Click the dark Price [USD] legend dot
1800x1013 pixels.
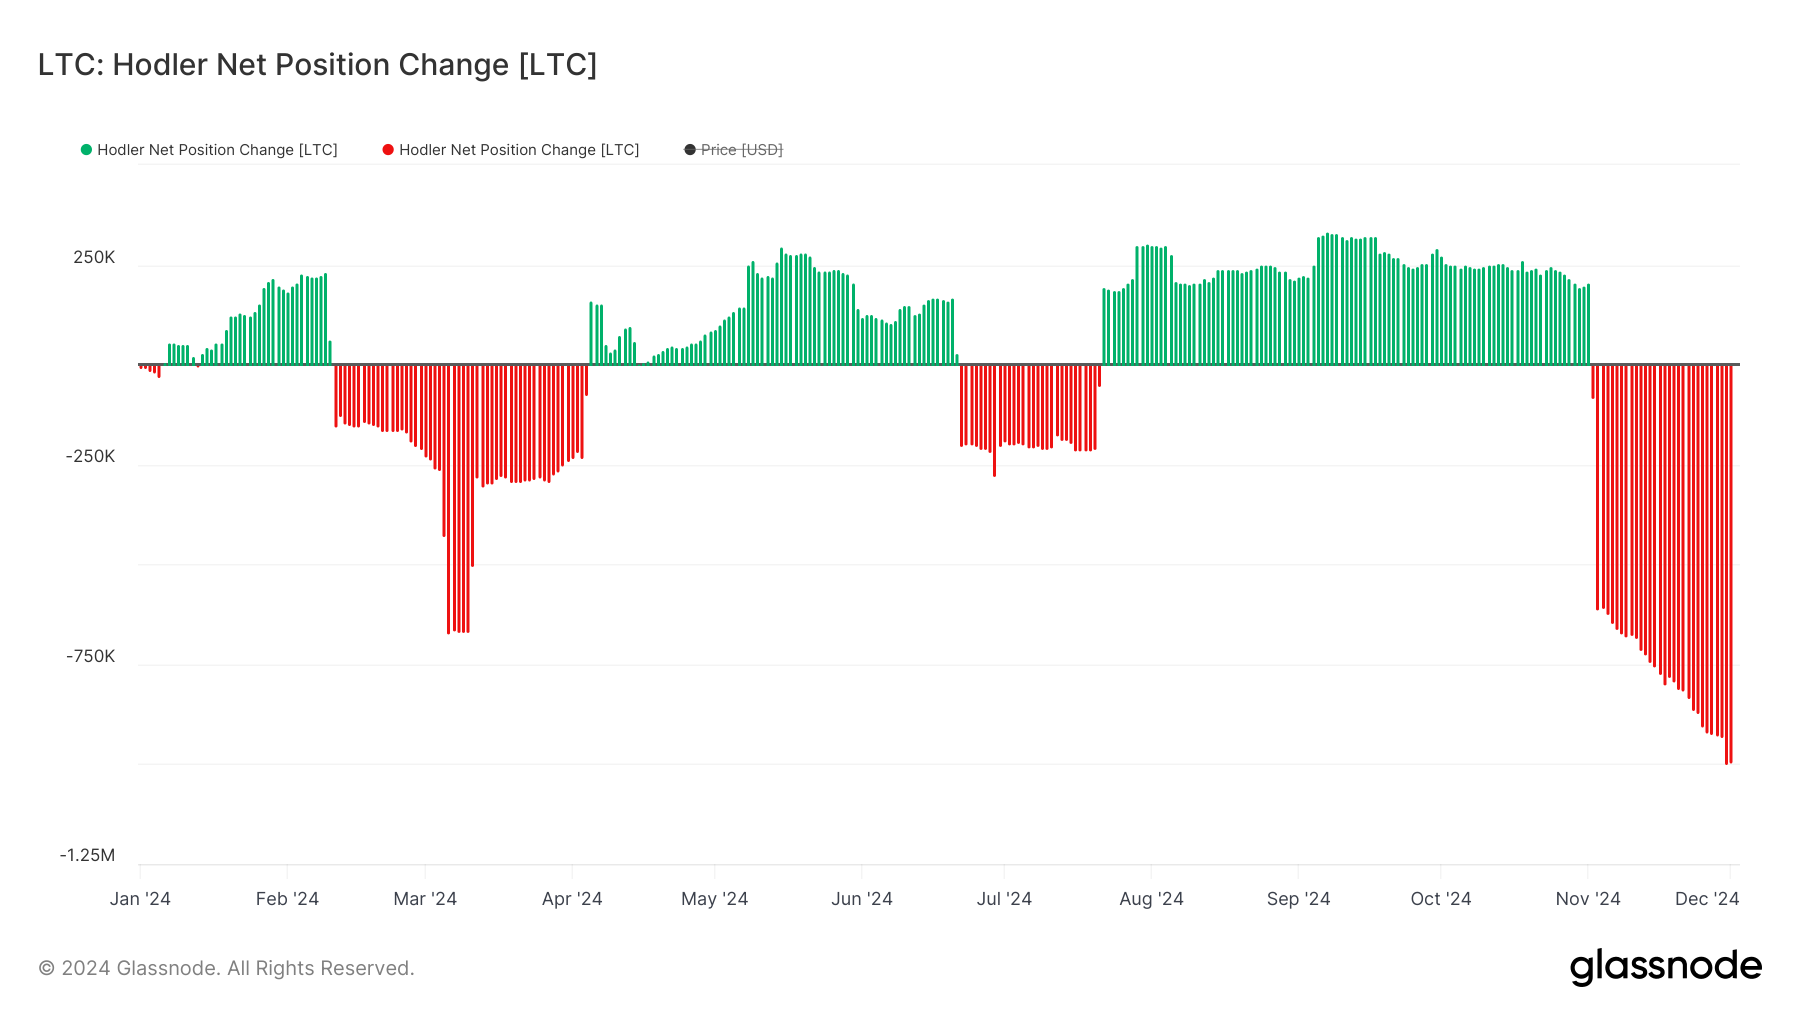[x=690, y=150]
